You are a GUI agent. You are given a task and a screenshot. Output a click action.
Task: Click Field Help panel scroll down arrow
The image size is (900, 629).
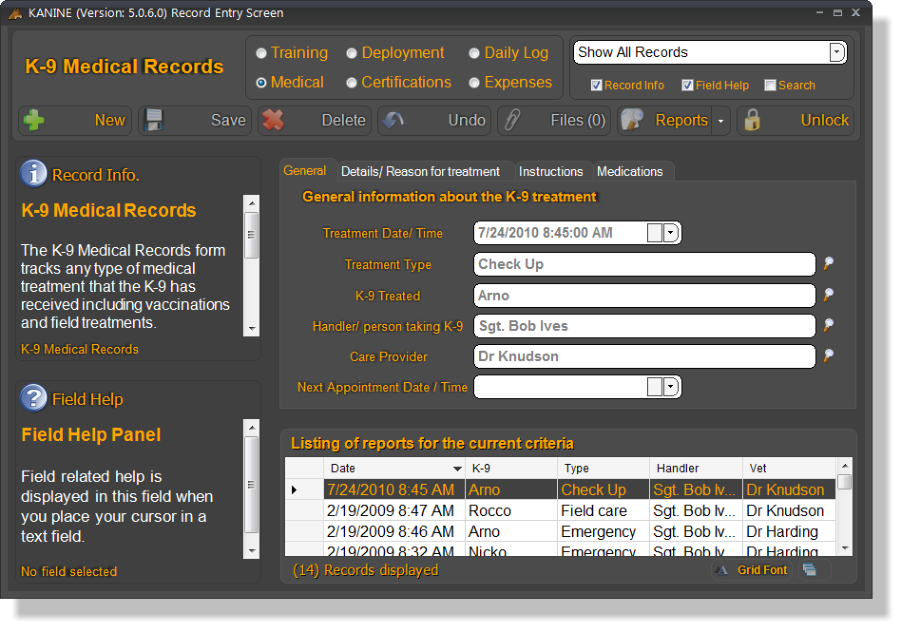point(251,551)
